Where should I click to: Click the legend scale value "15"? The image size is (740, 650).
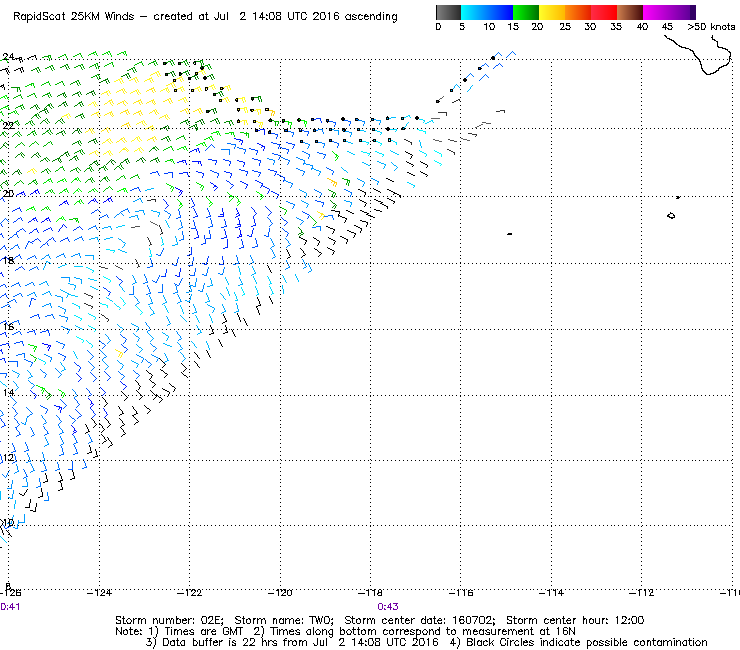click(513, 27)
